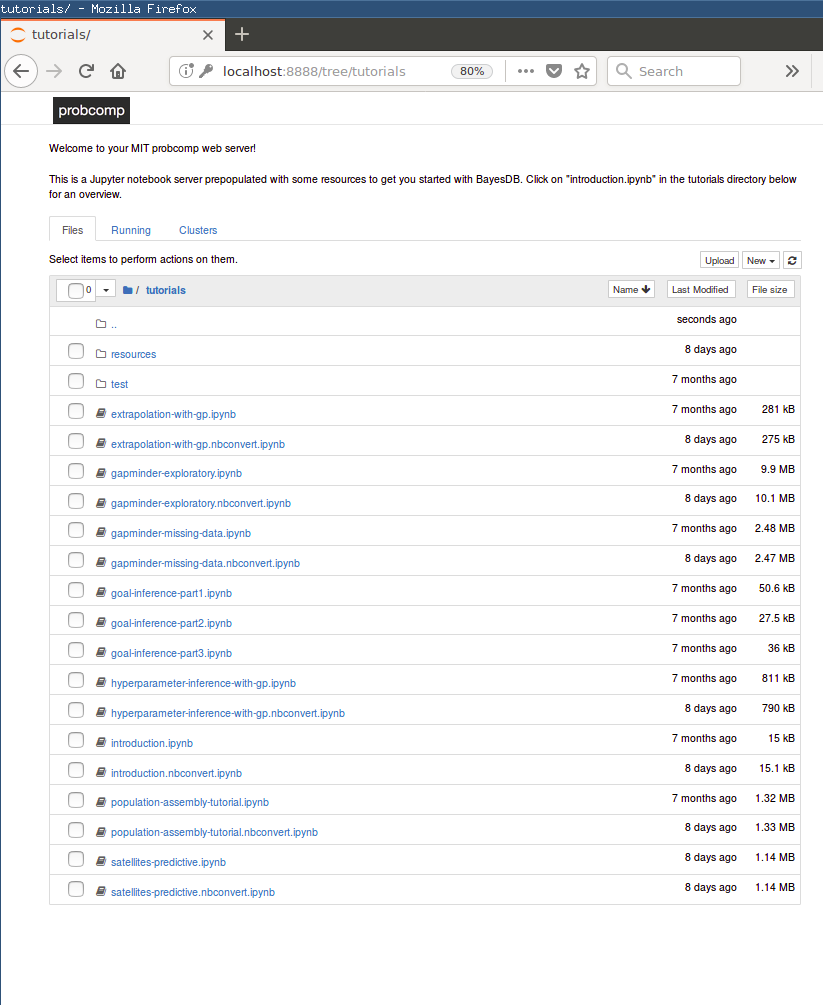The height and width of the screenshot is (1005, 823).
Task: Select satellites-predictive.nbconvert.ipynb checkbox
Action: tap(76, 889)
